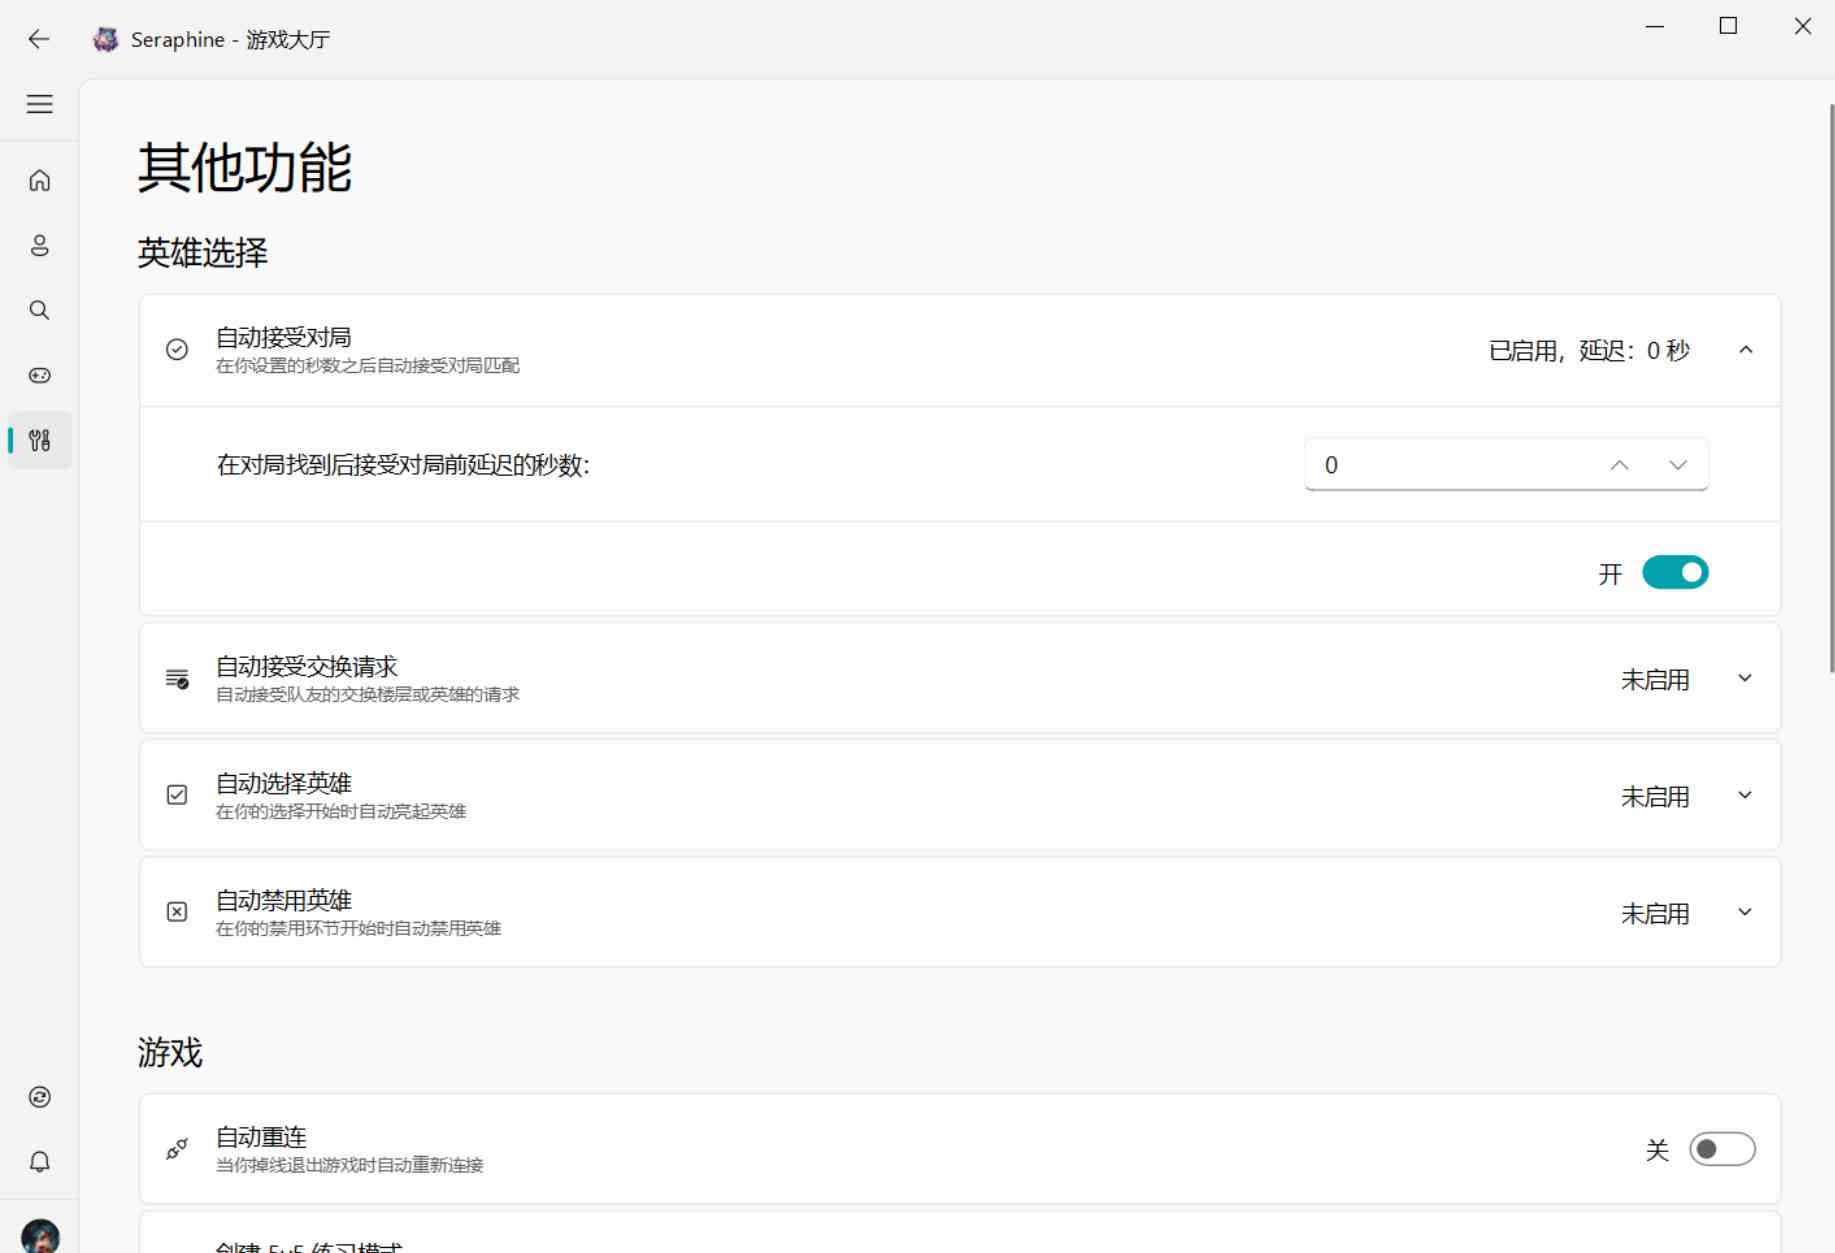Open notifications bell icon

(x=39, y=1162)
